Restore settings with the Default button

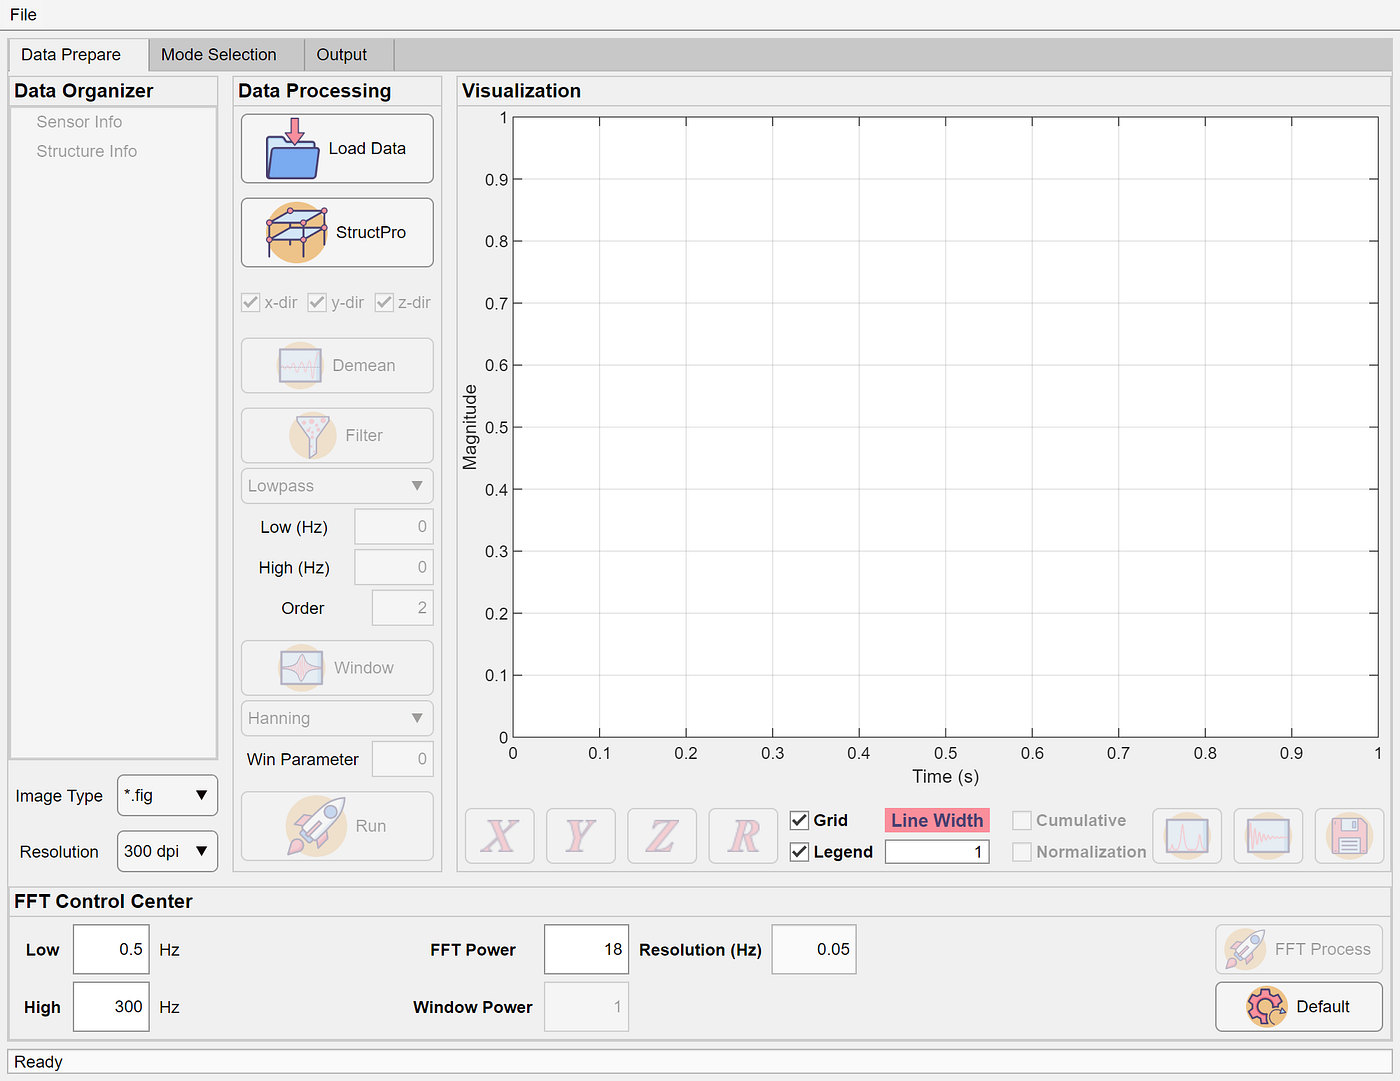pos(1299,1006)
